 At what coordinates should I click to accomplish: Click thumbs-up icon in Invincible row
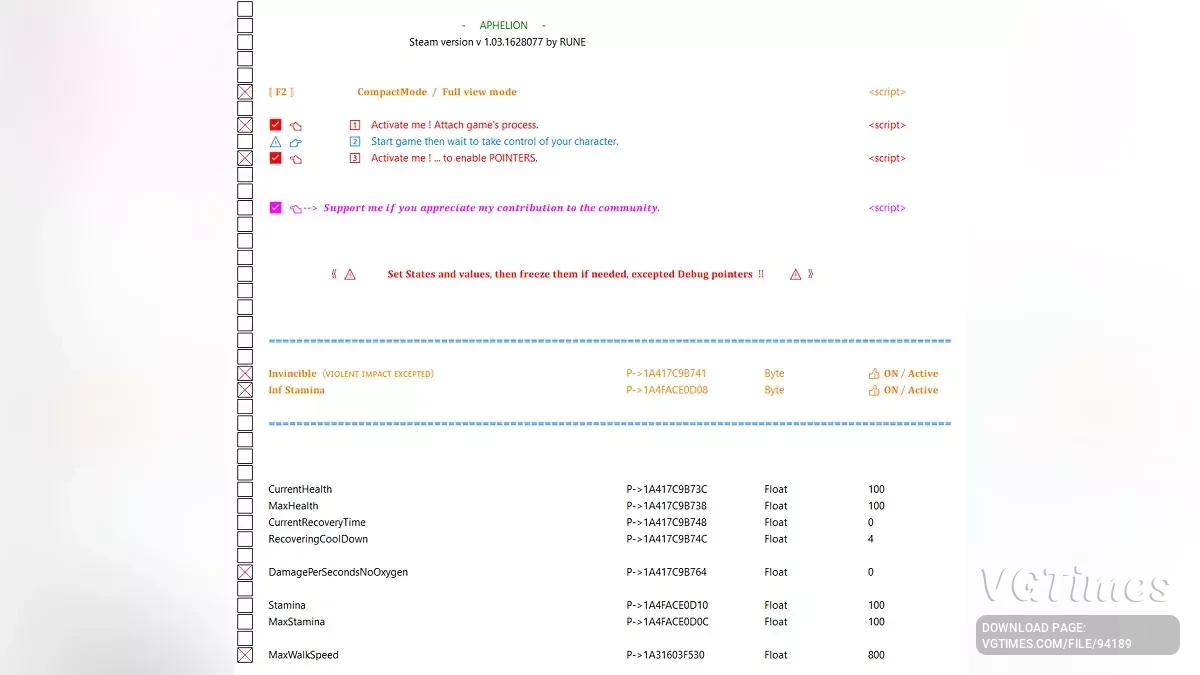(874, 374)
